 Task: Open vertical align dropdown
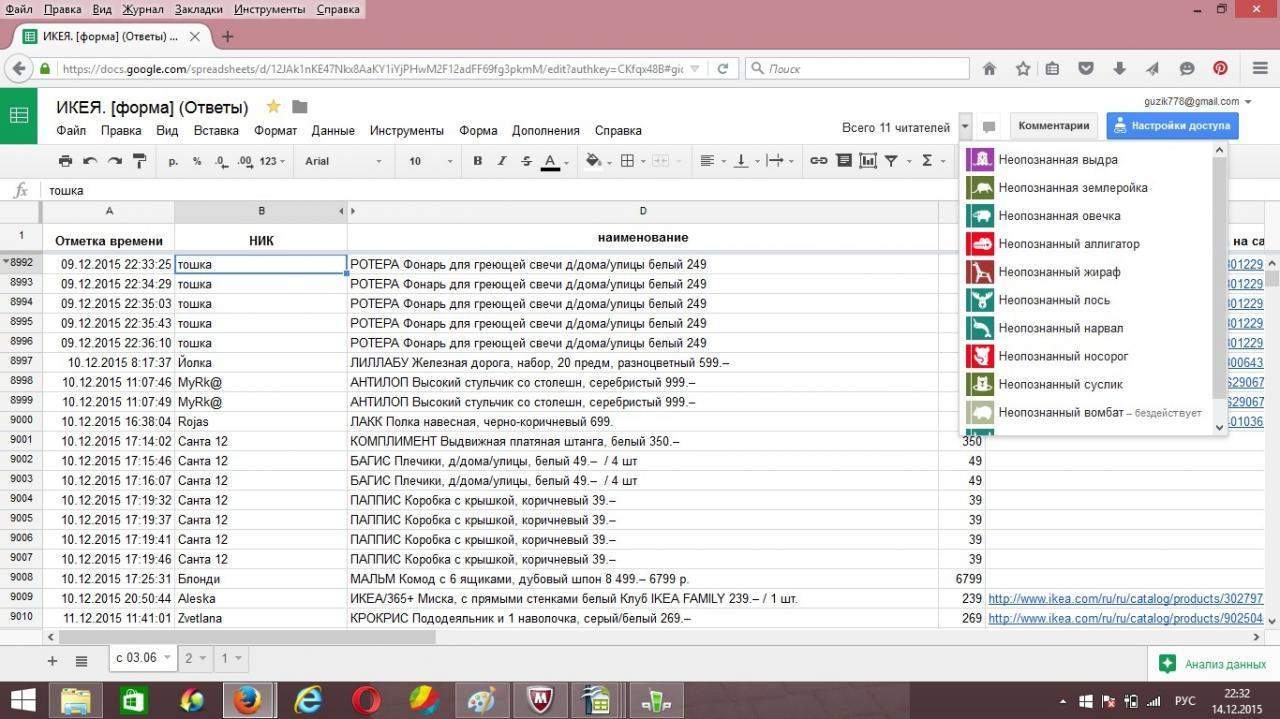(745, 161)
